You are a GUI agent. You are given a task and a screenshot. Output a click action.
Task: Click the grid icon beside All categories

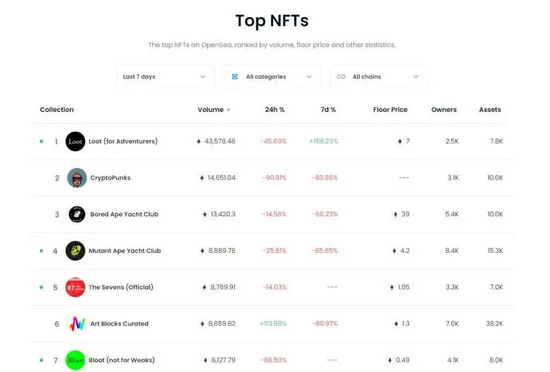[235, 77]
